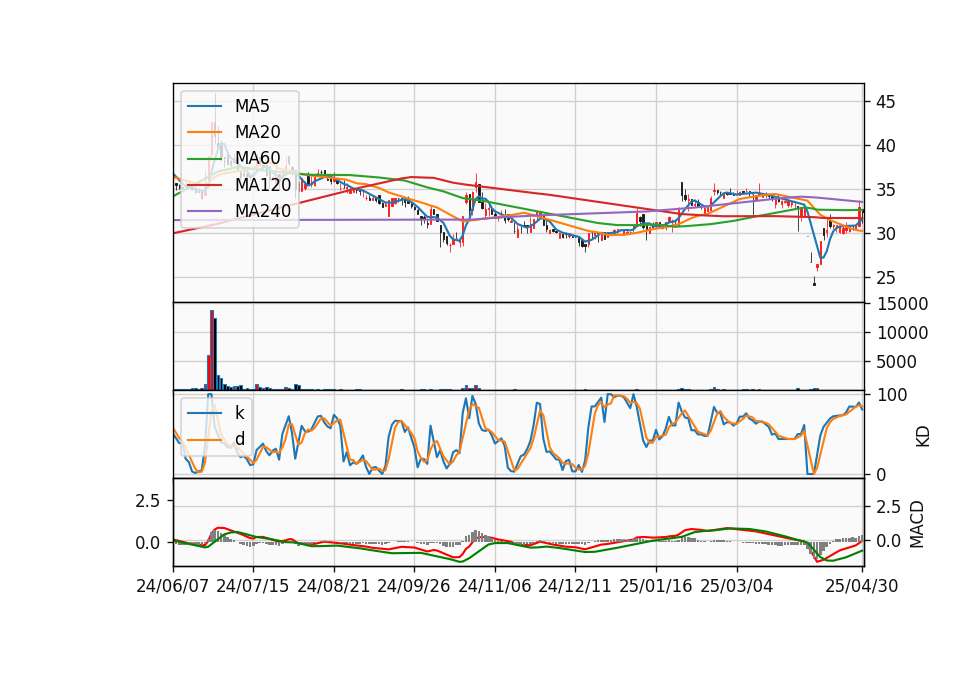Click the volume axis value 5000

coord(897,362)
